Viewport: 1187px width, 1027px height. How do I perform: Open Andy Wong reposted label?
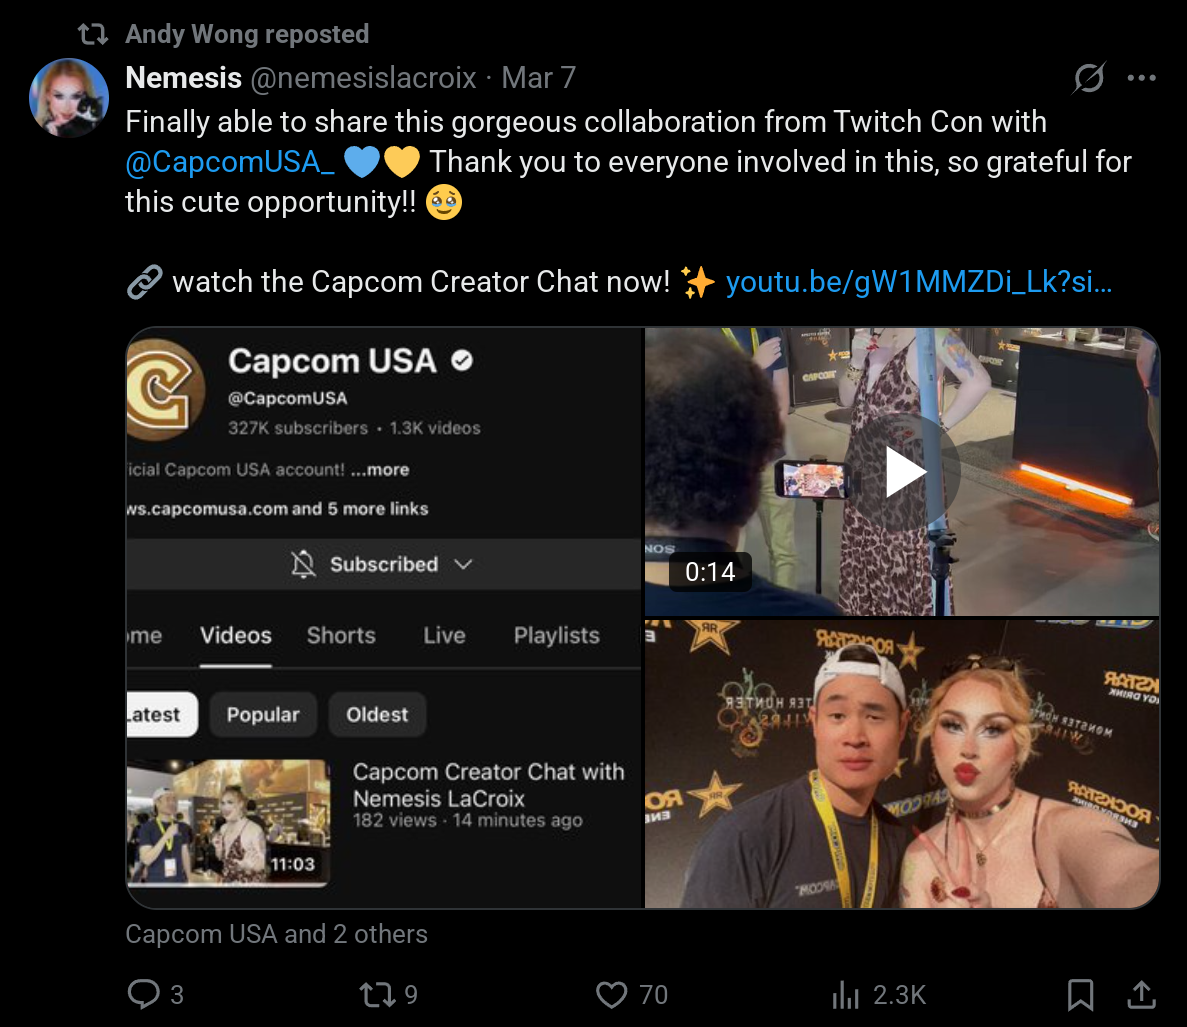(247, 34)
